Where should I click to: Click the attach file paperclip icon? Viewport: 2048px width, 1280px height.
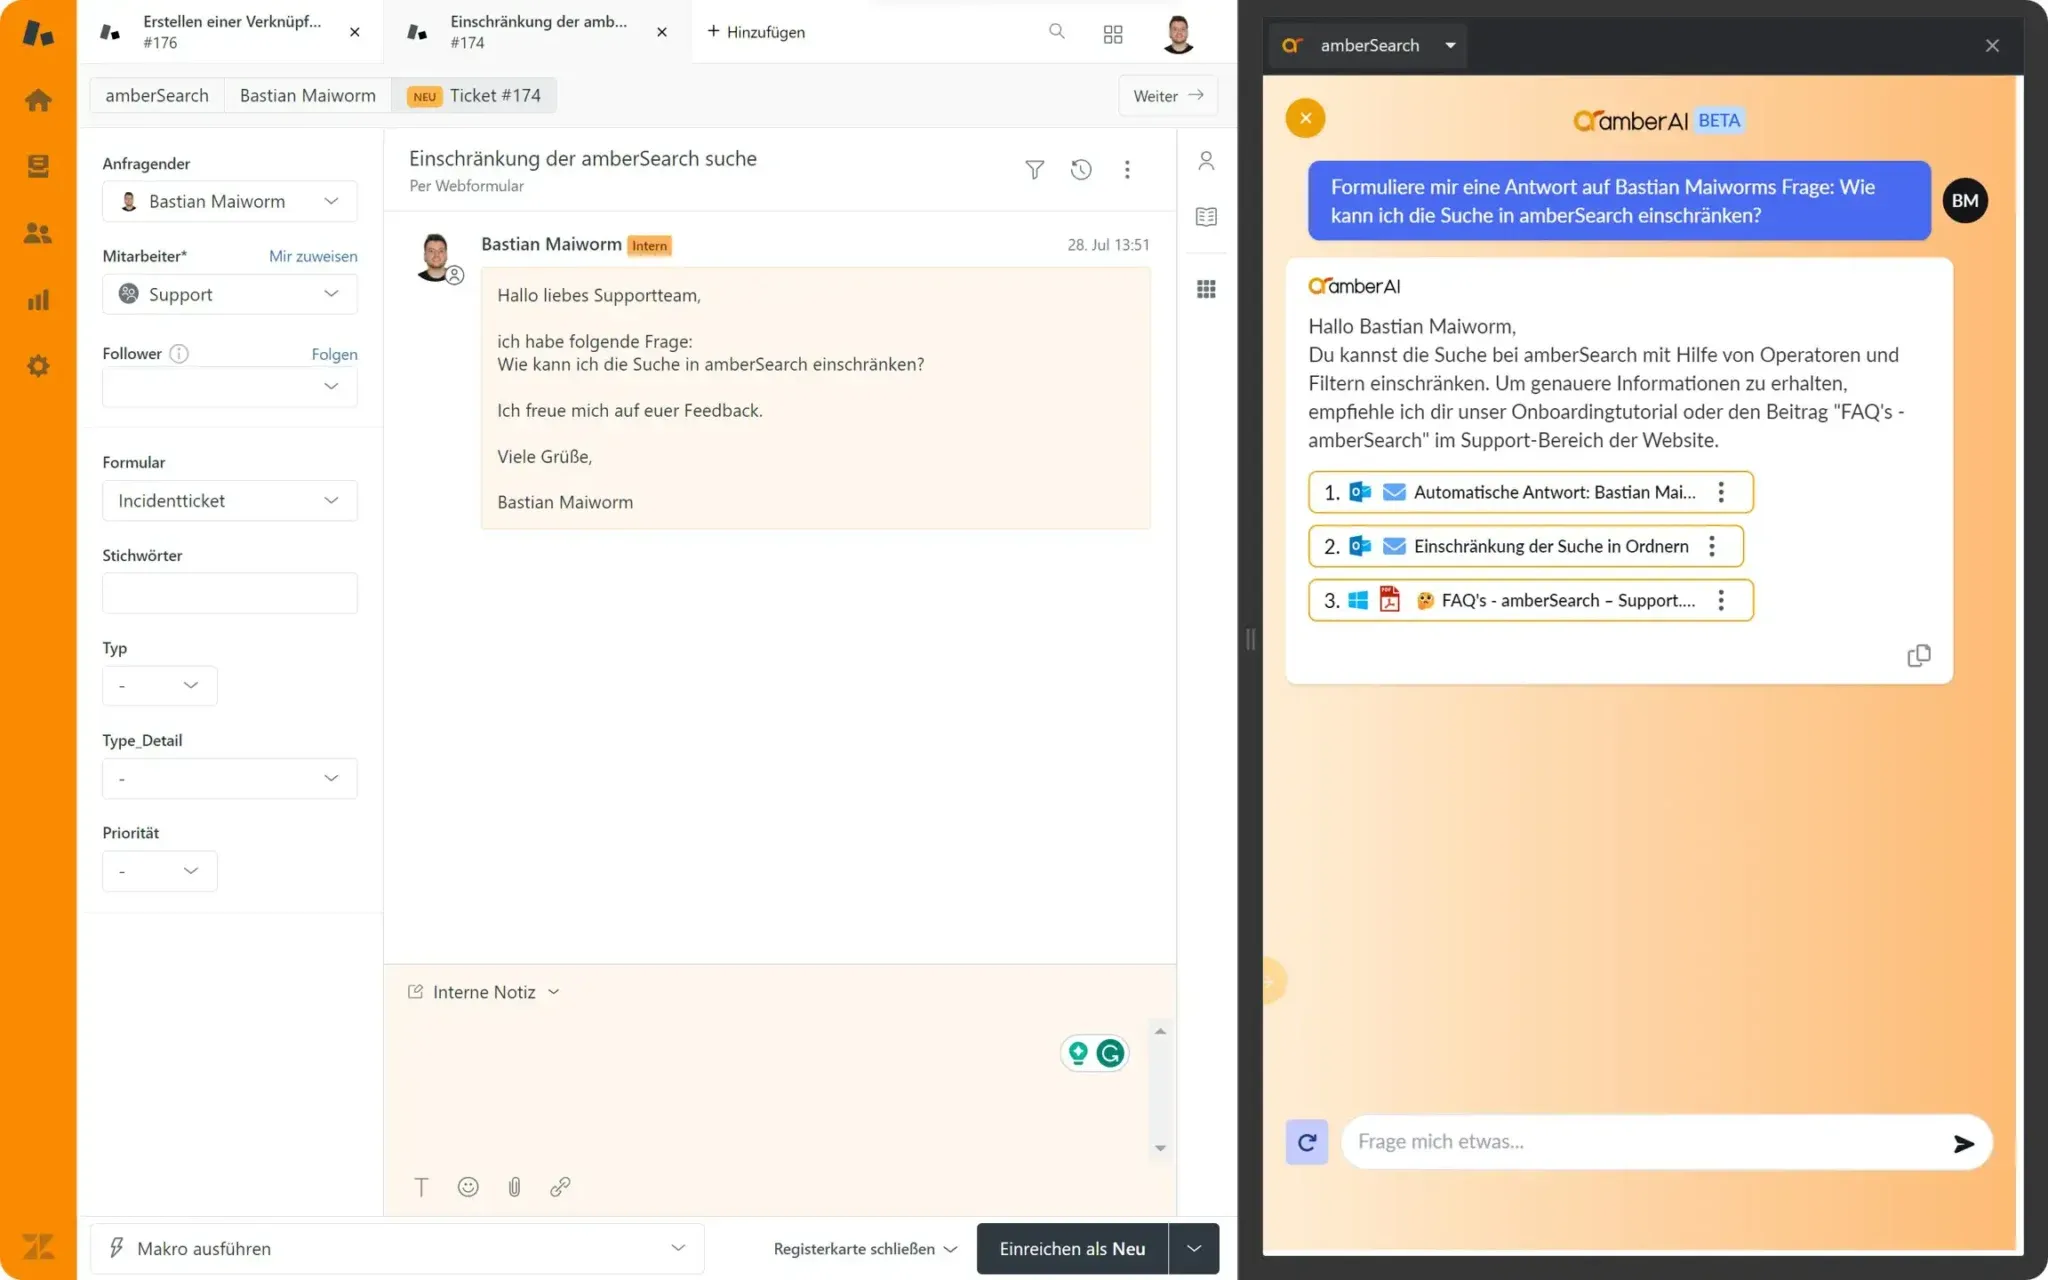pyautogui.click(x=514, y=1187)
